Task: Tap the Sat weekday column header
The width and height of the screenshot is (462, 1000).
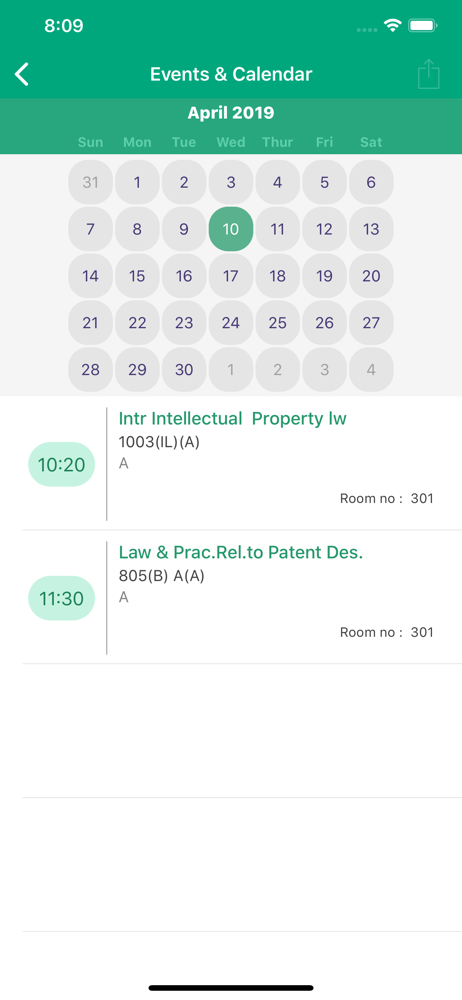Action: pos(371,142)
